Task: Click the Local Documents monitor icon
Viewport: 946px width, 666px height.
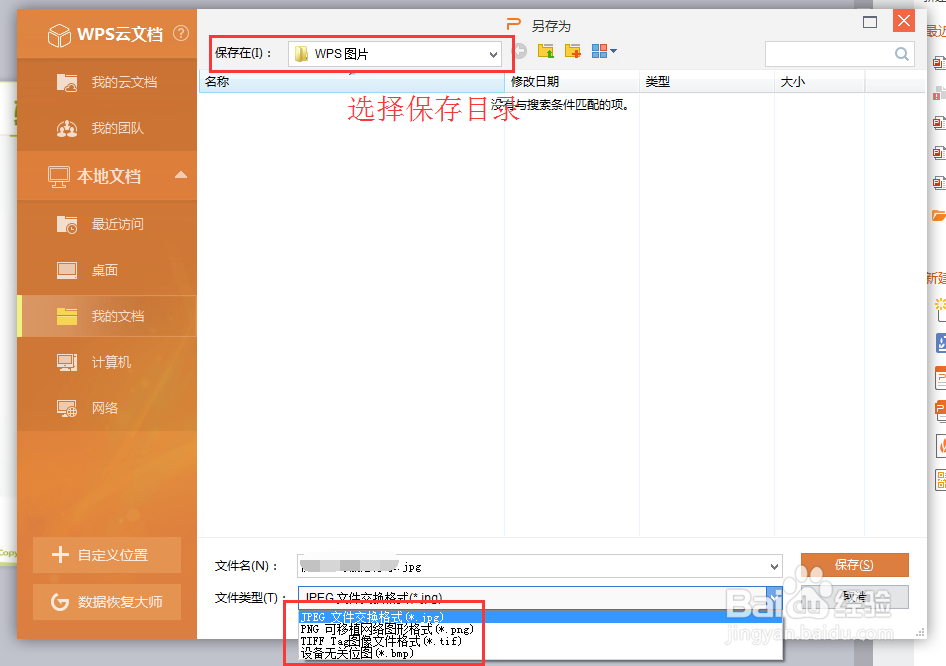Action: click(59, 177)
